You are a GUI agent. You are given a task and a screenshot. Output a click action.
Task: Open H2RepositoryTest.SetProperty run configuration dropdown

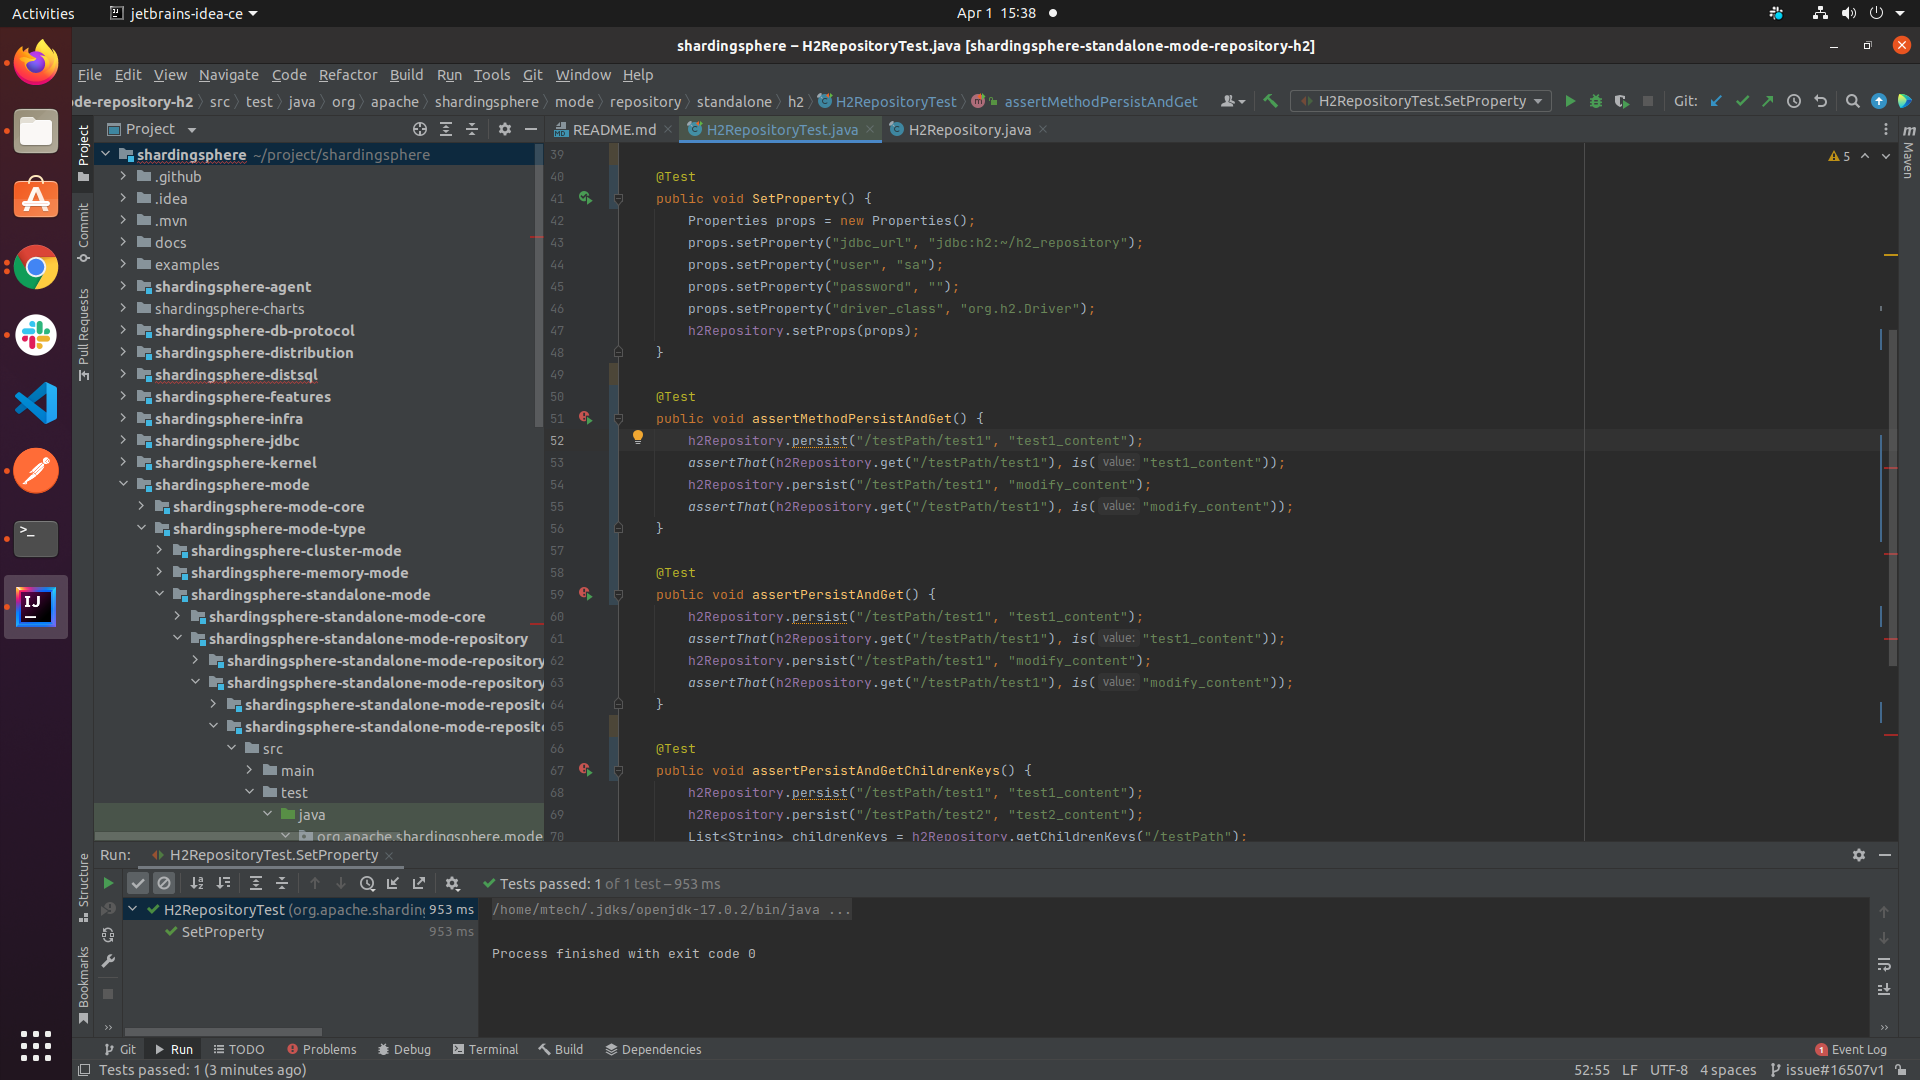click(x=1421, y=101)
